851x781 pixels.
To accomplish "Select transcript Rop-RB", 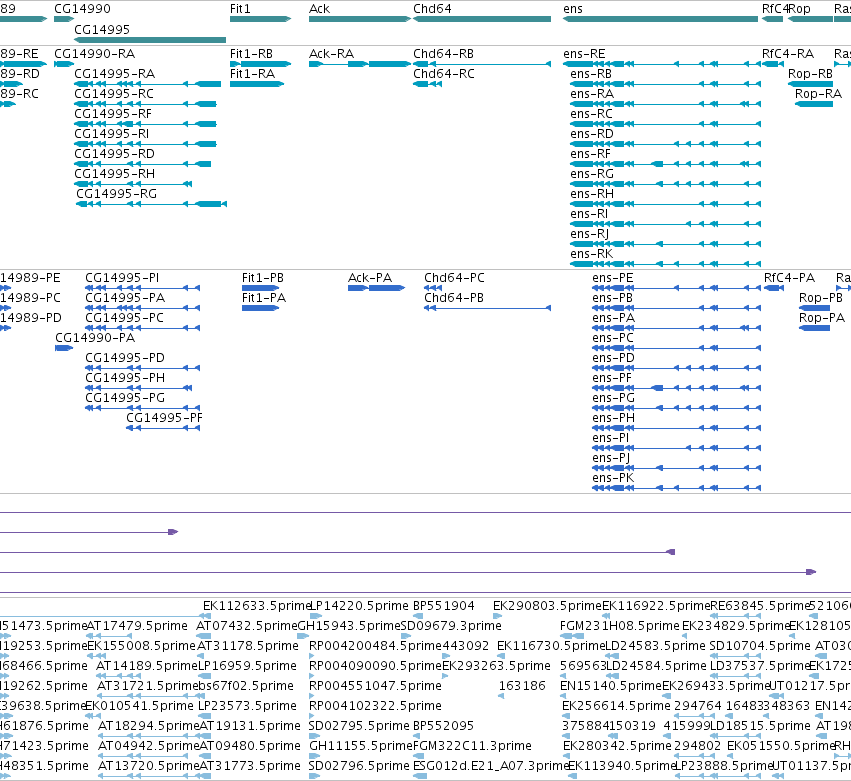I will [810, 74].
